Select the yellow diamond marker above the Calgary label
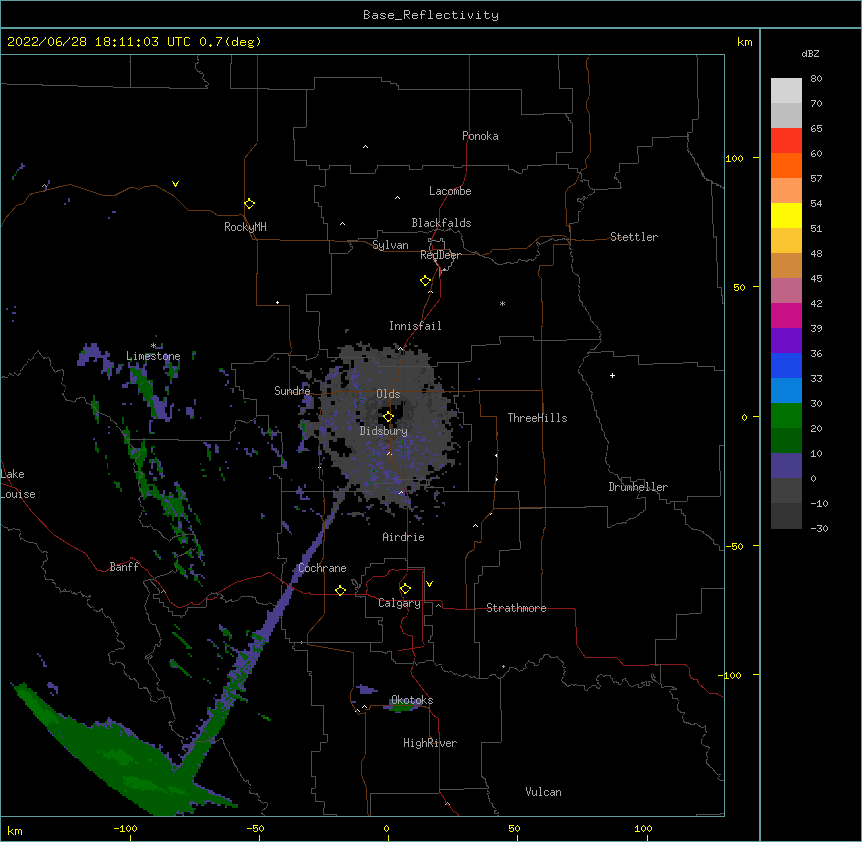 [405, 589]
